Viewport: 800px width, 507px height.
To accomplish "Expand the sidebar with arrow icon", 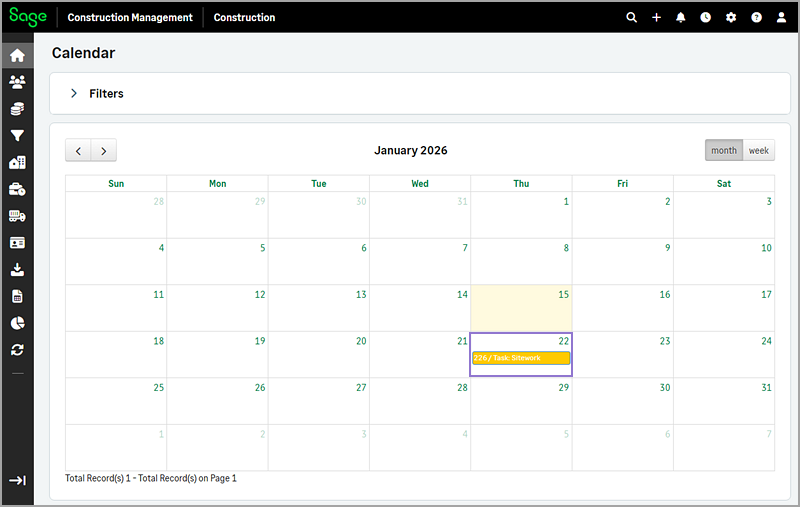I will (17, 481).
